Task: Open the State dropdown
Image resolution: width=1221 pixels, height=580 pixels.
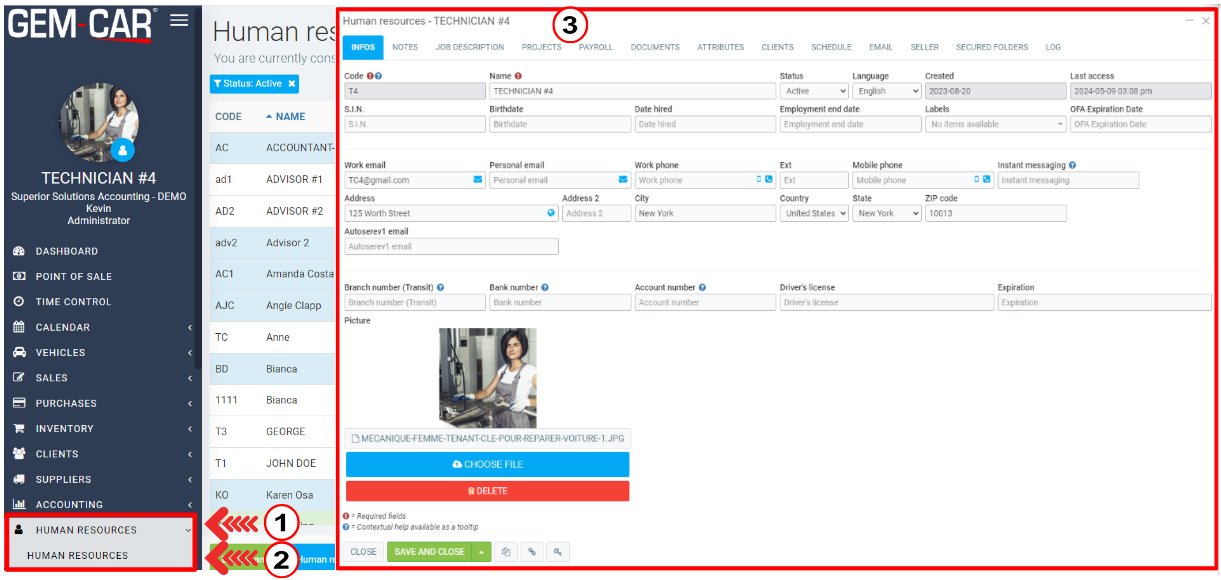Action: pyautogui.click(x=886, y=213)
